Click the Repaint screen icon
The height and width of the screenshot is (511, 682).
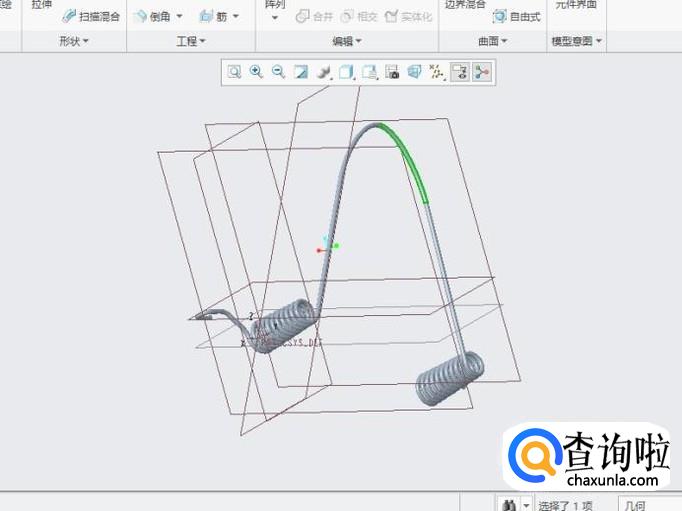point(301,72)
